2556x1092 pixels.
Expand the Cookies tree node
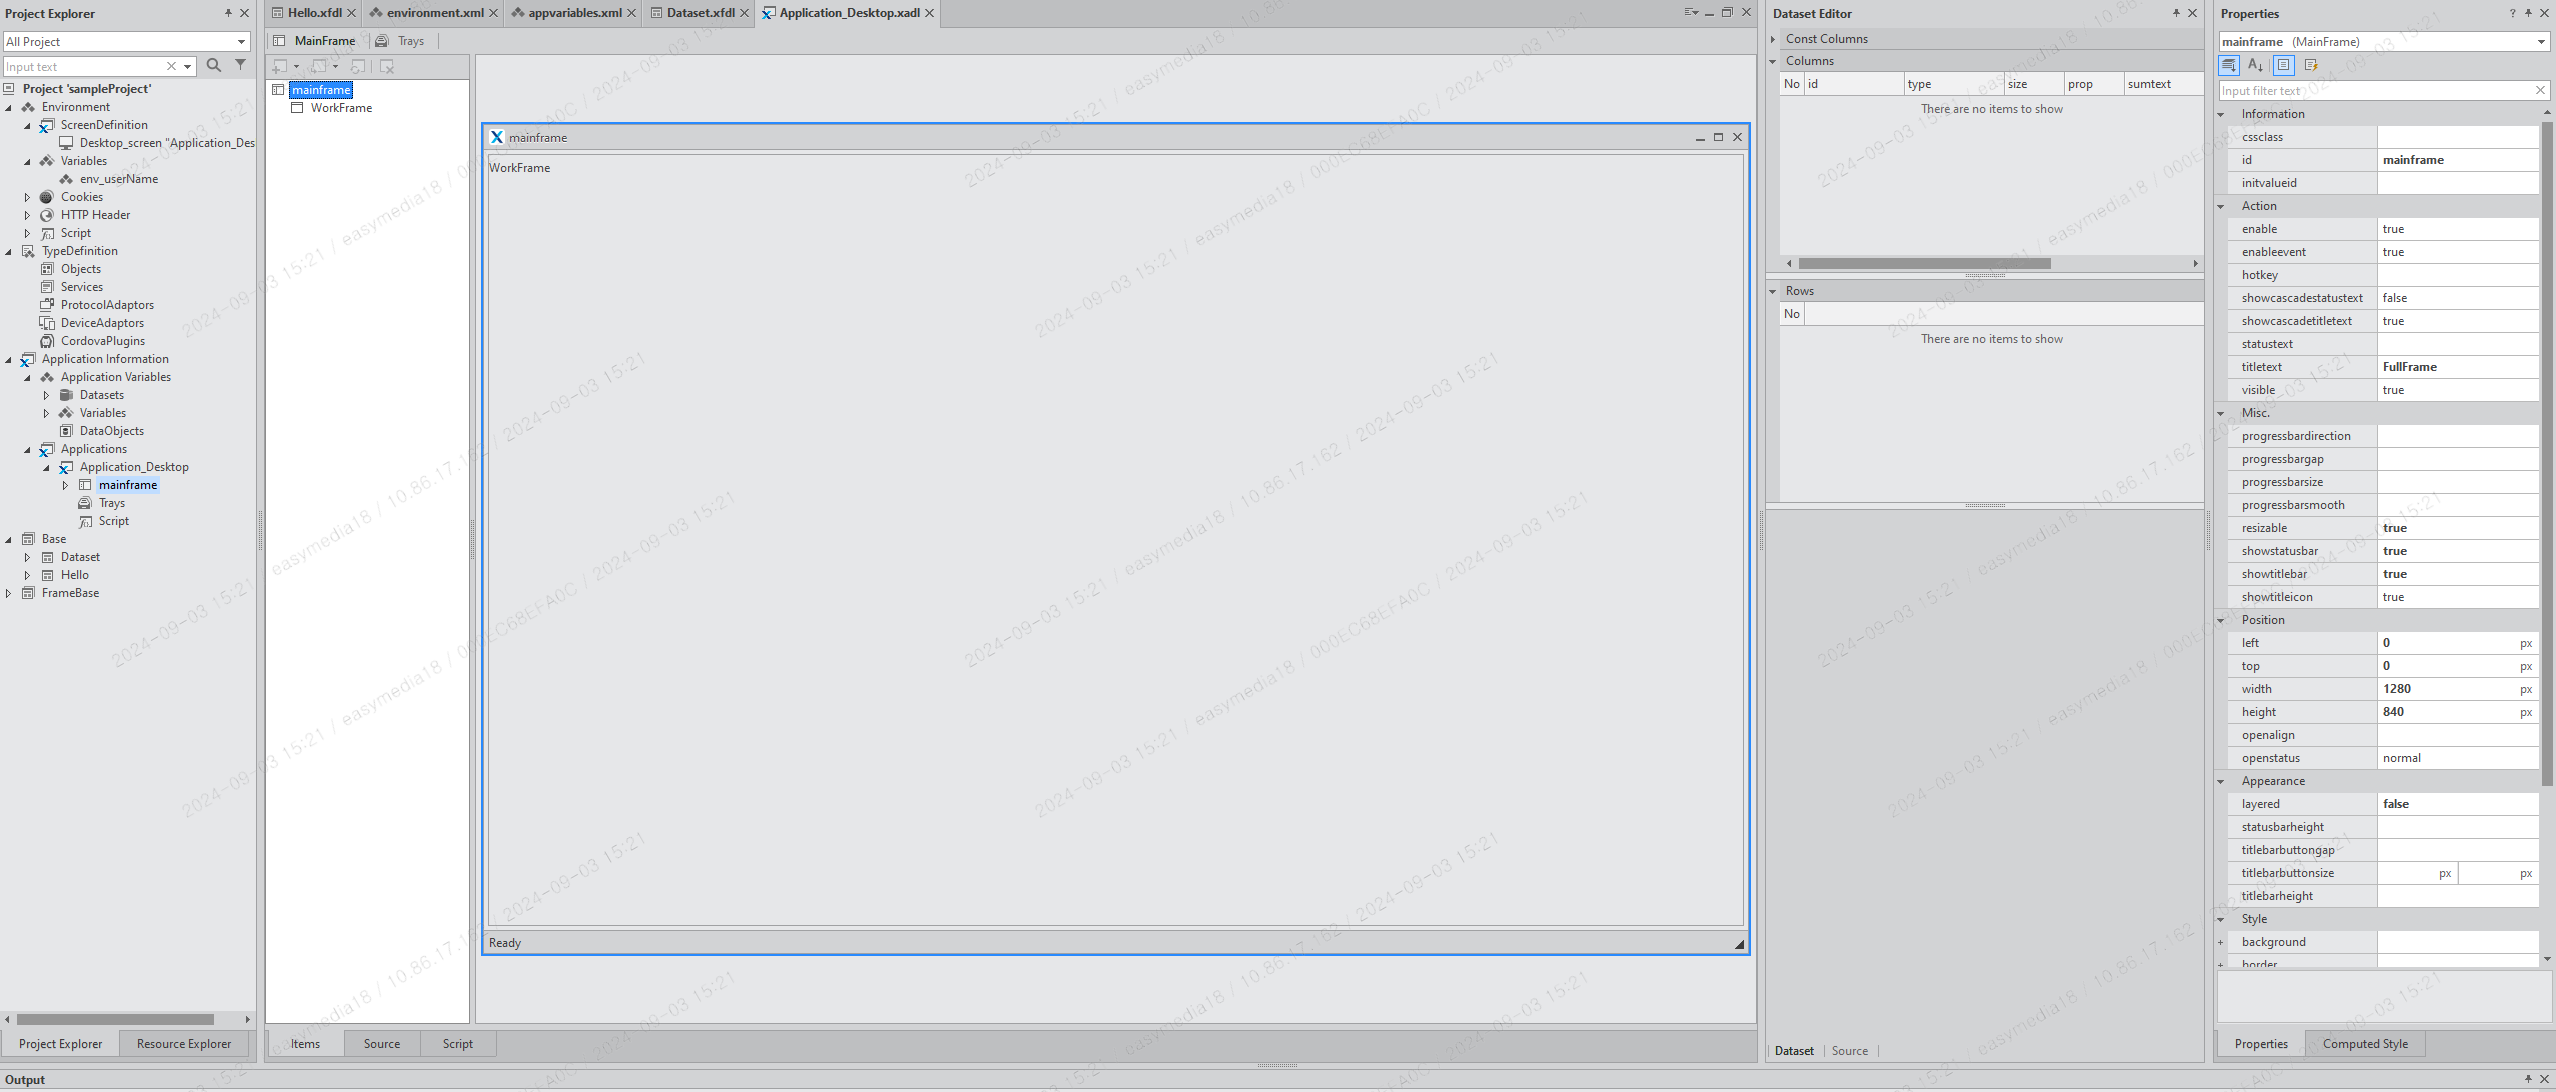27,197
